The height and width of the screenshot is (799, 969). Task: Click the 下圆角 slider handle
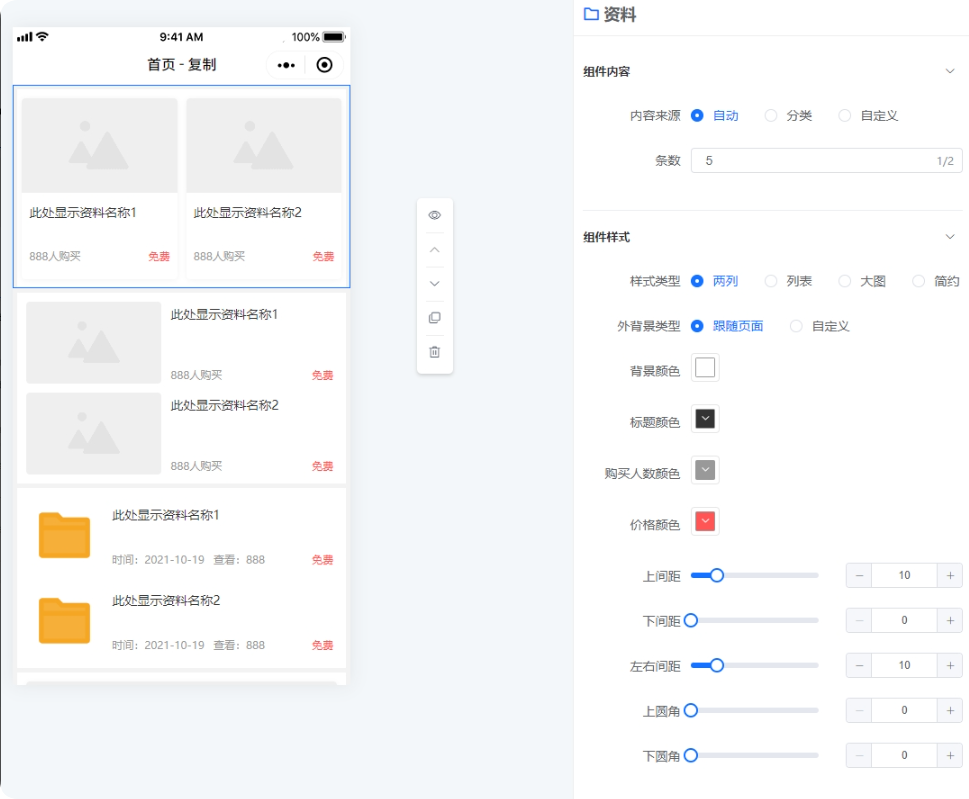tap(691, 755)
